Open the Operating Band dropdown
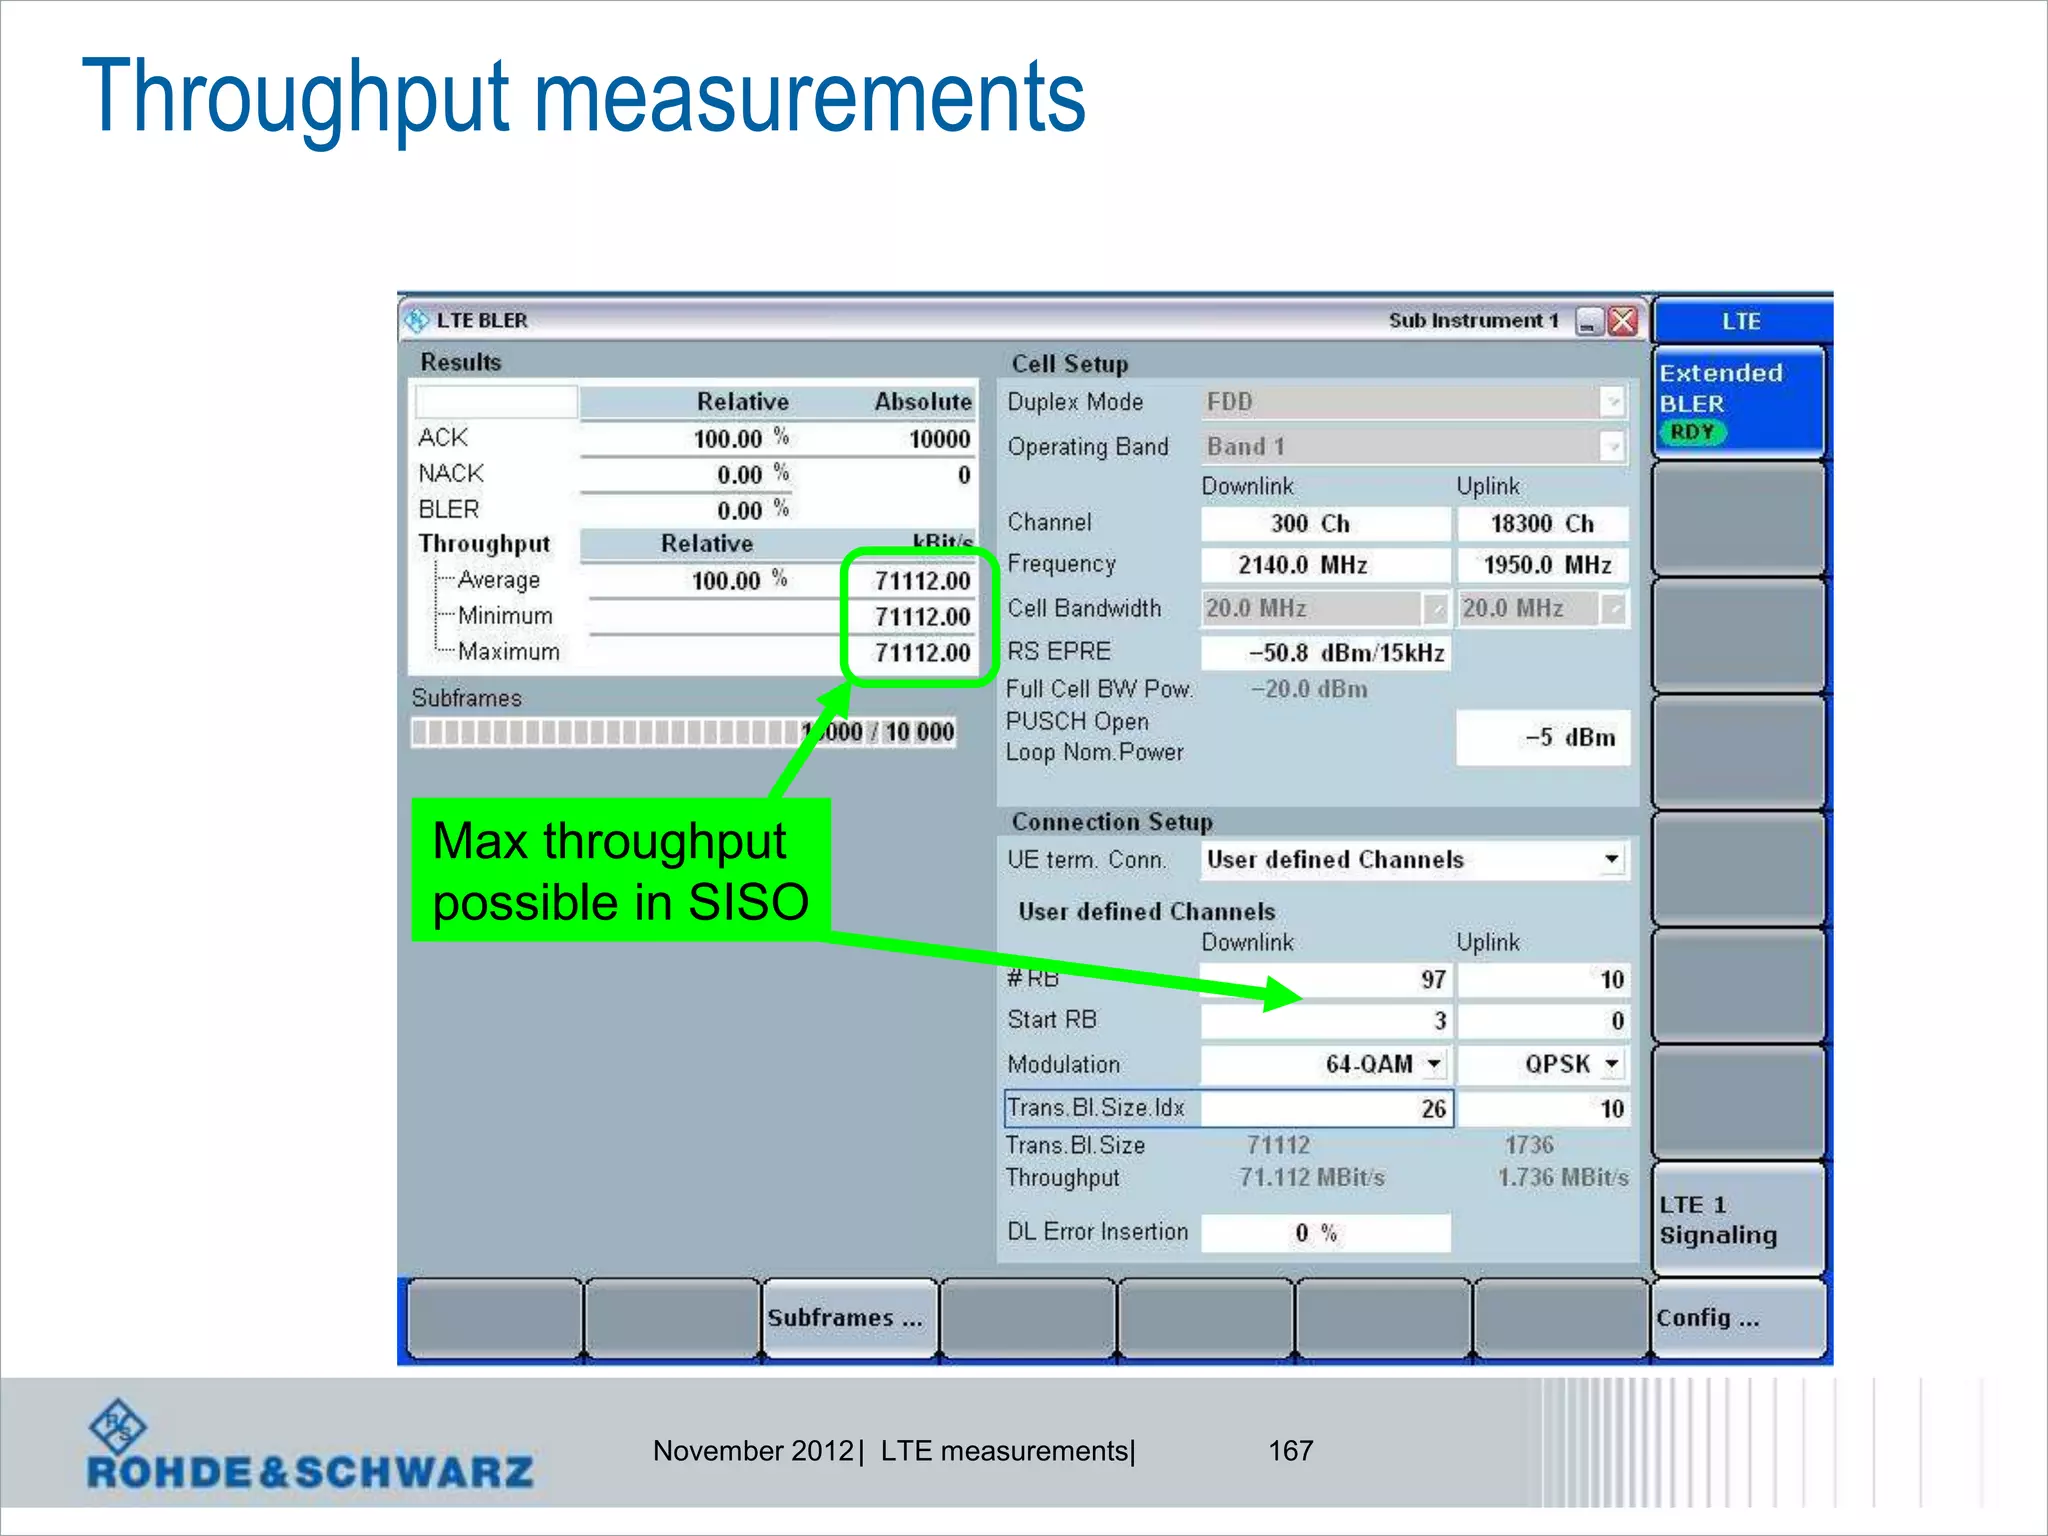Screen dimensions: 2048x1536 click(x=1611, y=446)
